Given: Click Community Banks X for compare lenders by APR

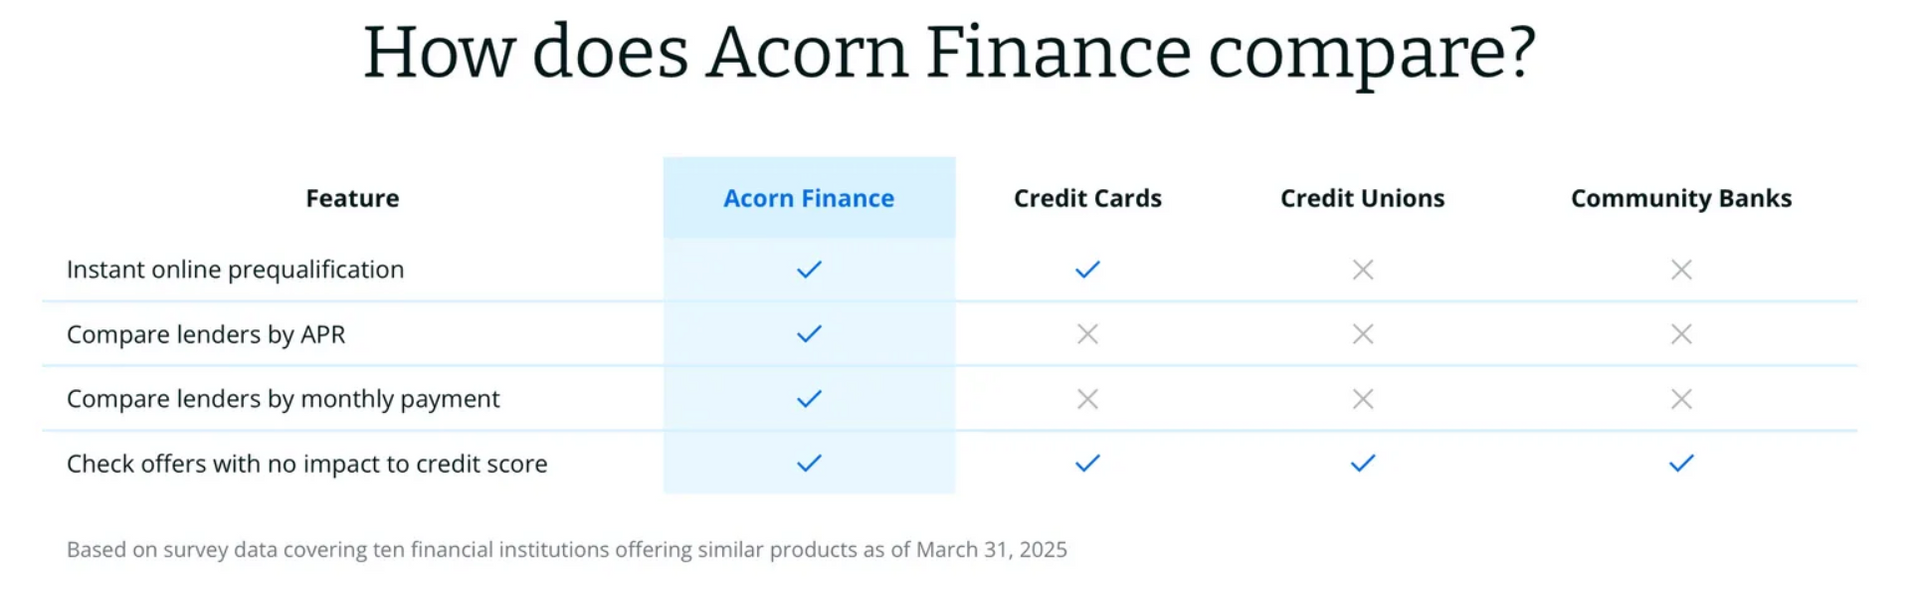Looking at the screenshot, I should click(1681, 334).
